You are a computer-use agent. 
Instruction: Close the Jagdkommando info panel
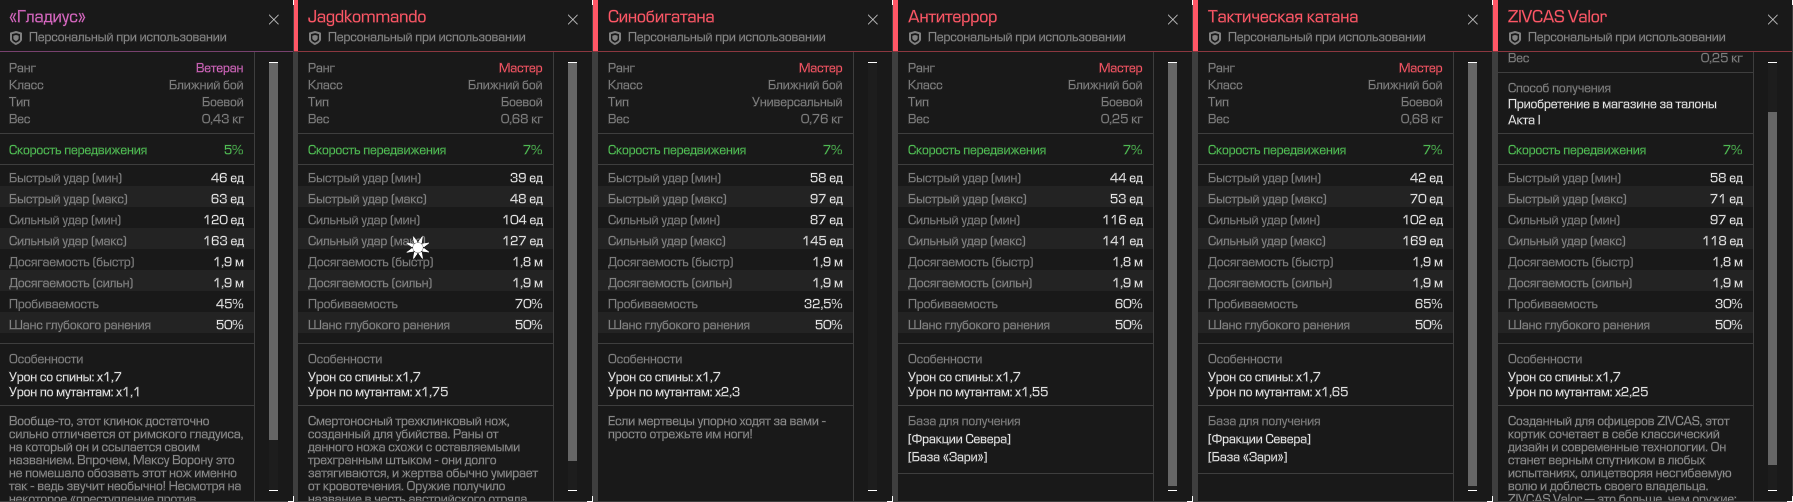(x=573, y=20)
